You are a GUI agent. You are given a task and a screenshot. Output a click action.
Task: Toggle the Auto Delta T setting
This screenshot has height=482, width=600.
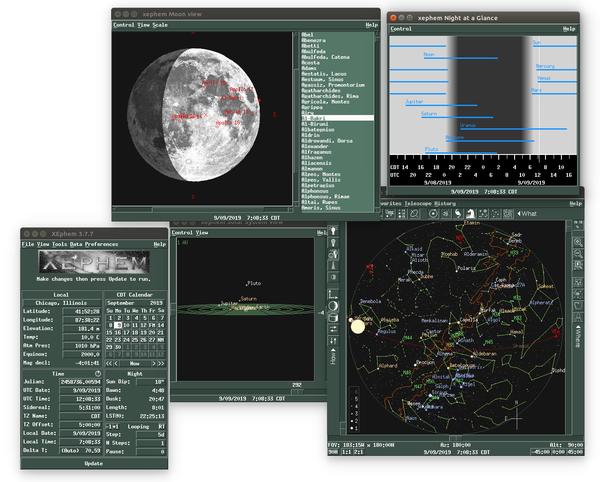point(73,451)
